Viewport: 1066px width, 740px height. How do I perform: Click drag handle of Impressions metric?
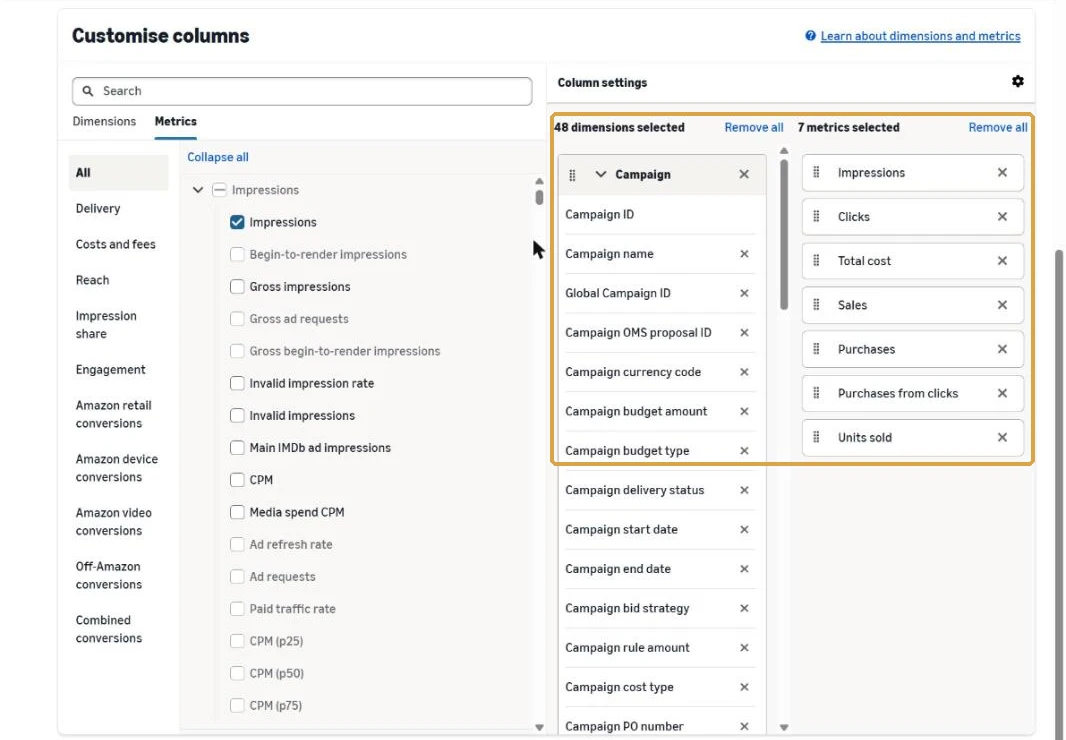coord(816,172)
